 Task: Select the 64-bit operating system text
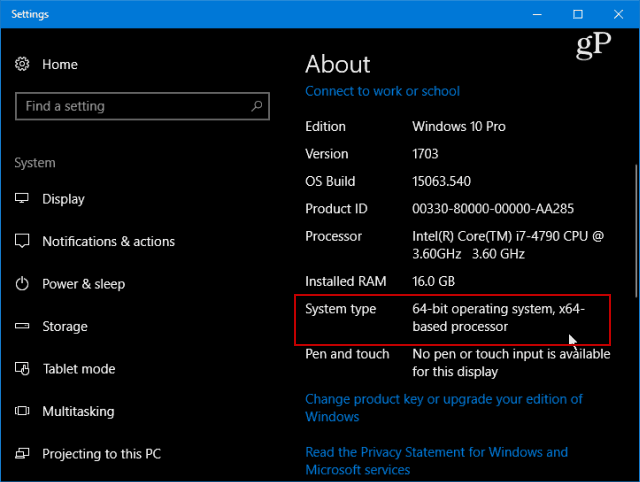coord(498,318)
